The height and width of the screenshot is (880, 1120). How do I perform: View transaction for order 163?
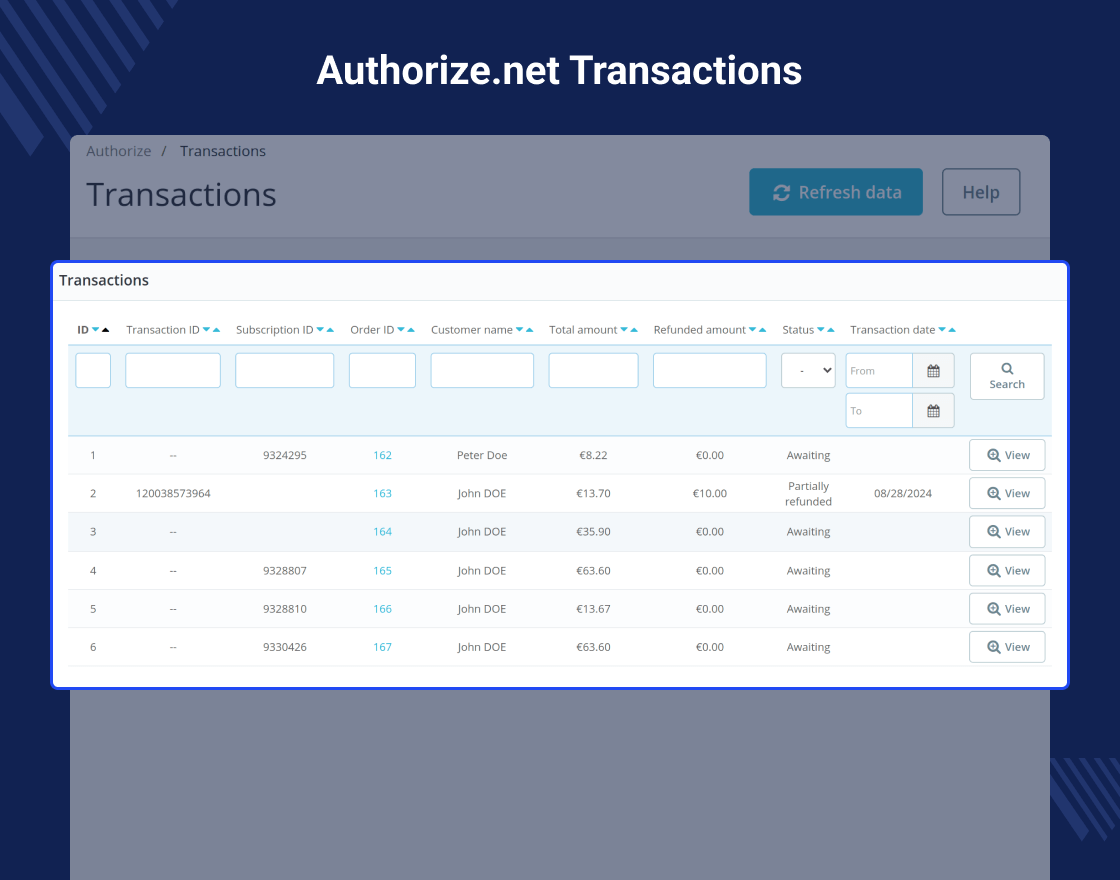tap(1006, 494)
